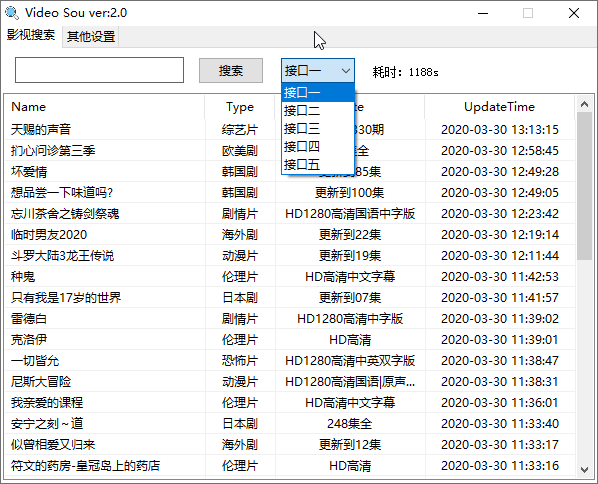Screen dimensions: 598x484
Task: Choose 接口五 from the dropdown list
Action: (318, 164)
